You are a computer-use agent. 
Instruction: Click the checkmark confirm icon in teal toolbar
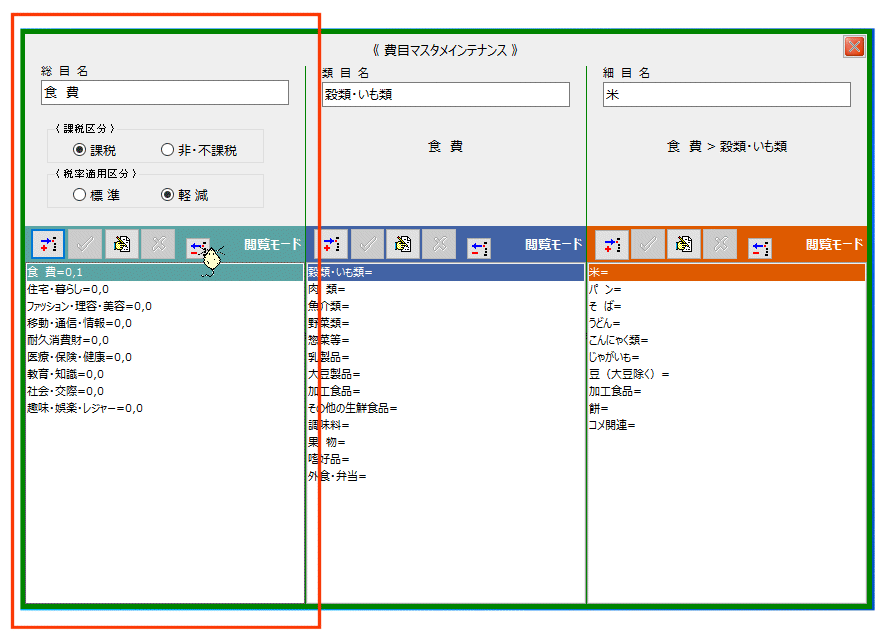[x=85, y=244]
